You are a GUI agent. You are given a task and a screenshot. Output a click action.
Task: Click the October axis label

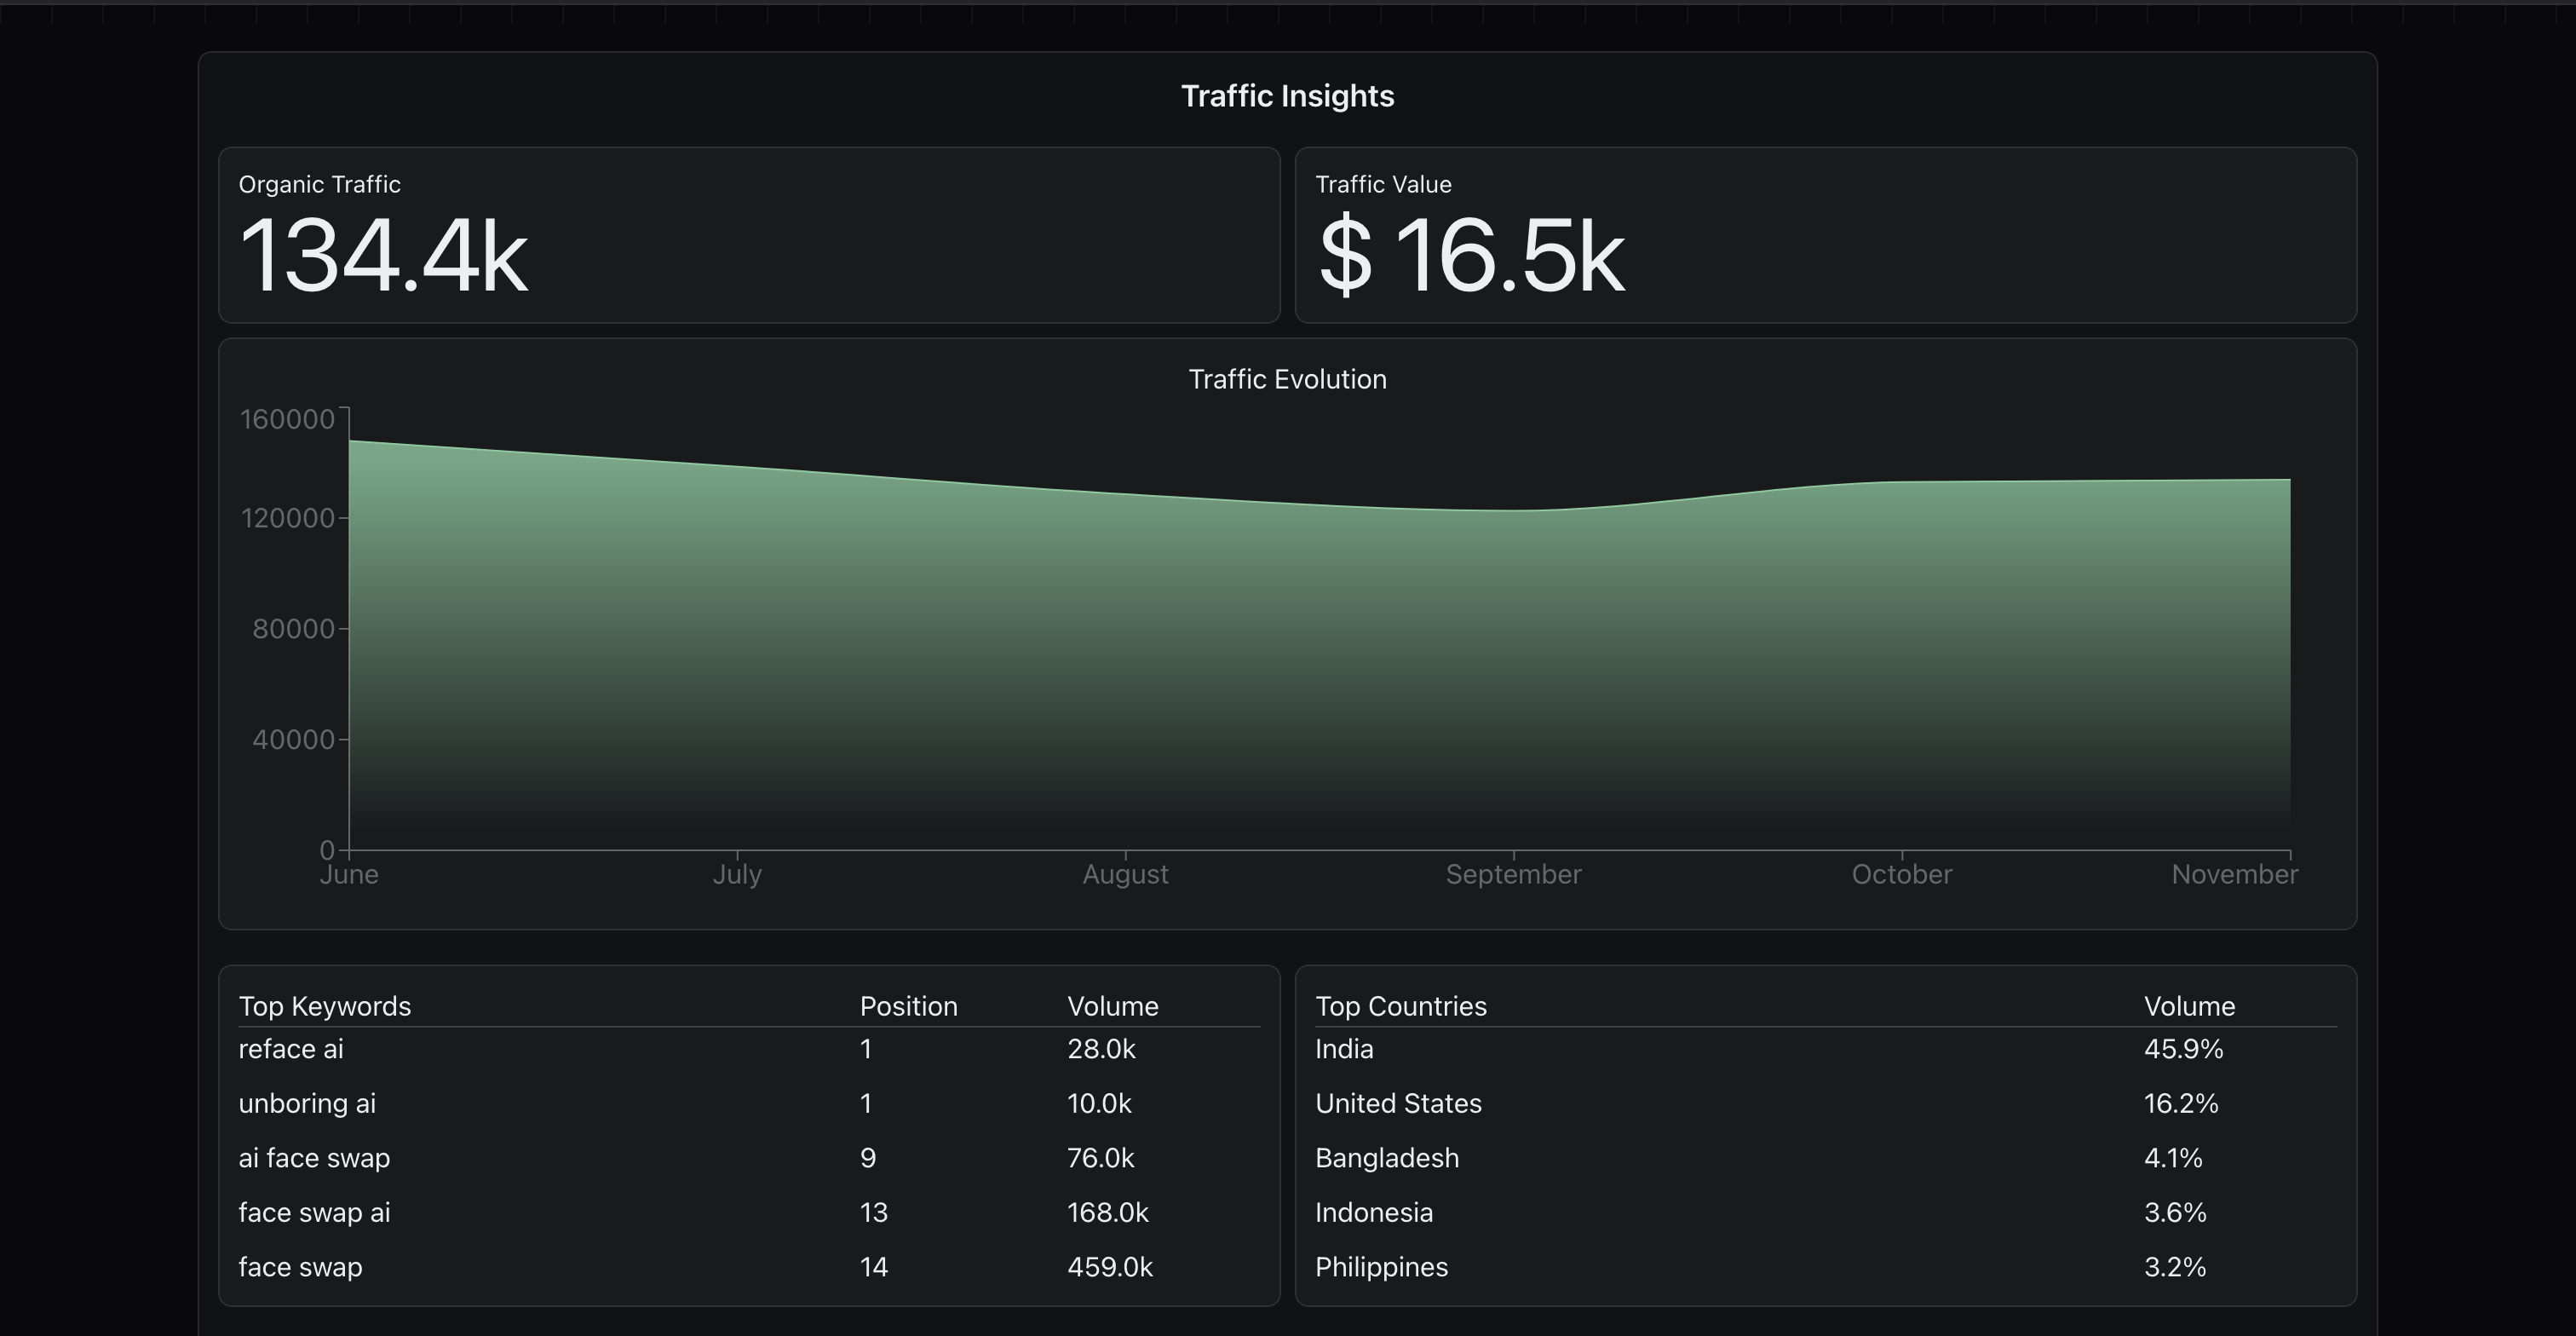[1901, 874]
